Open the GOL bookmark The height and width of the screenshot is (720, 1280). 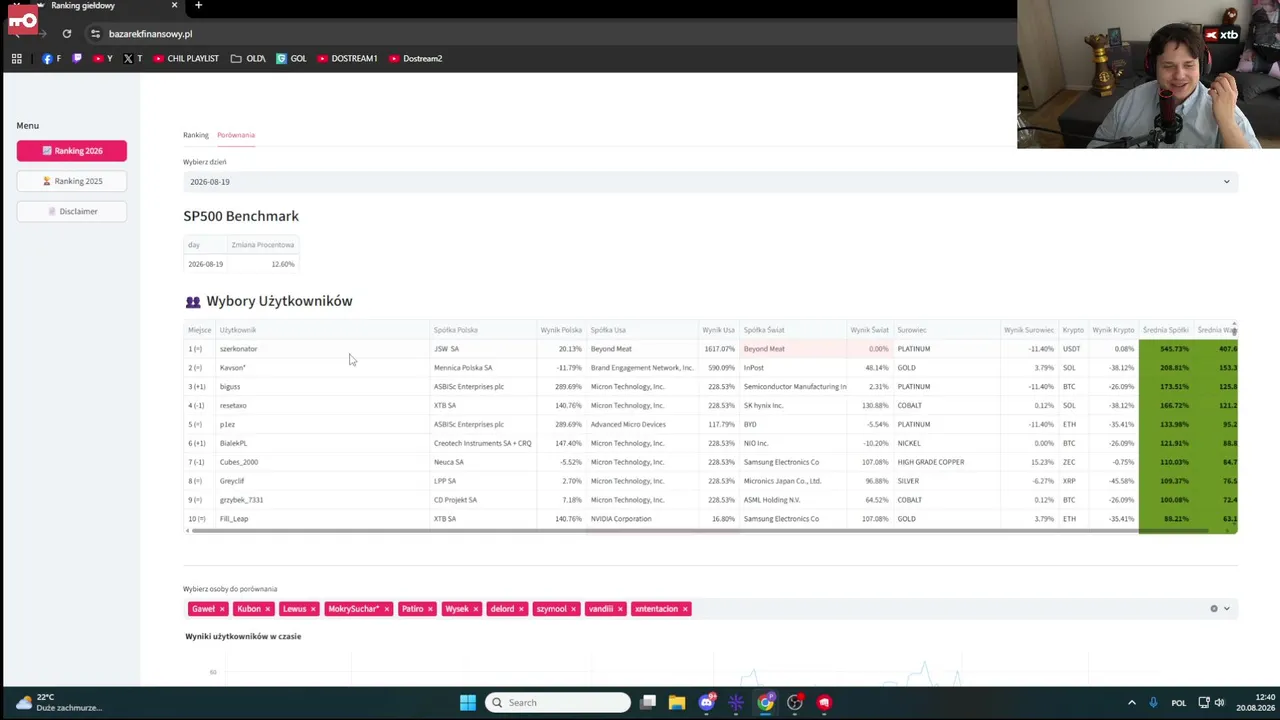292,59
